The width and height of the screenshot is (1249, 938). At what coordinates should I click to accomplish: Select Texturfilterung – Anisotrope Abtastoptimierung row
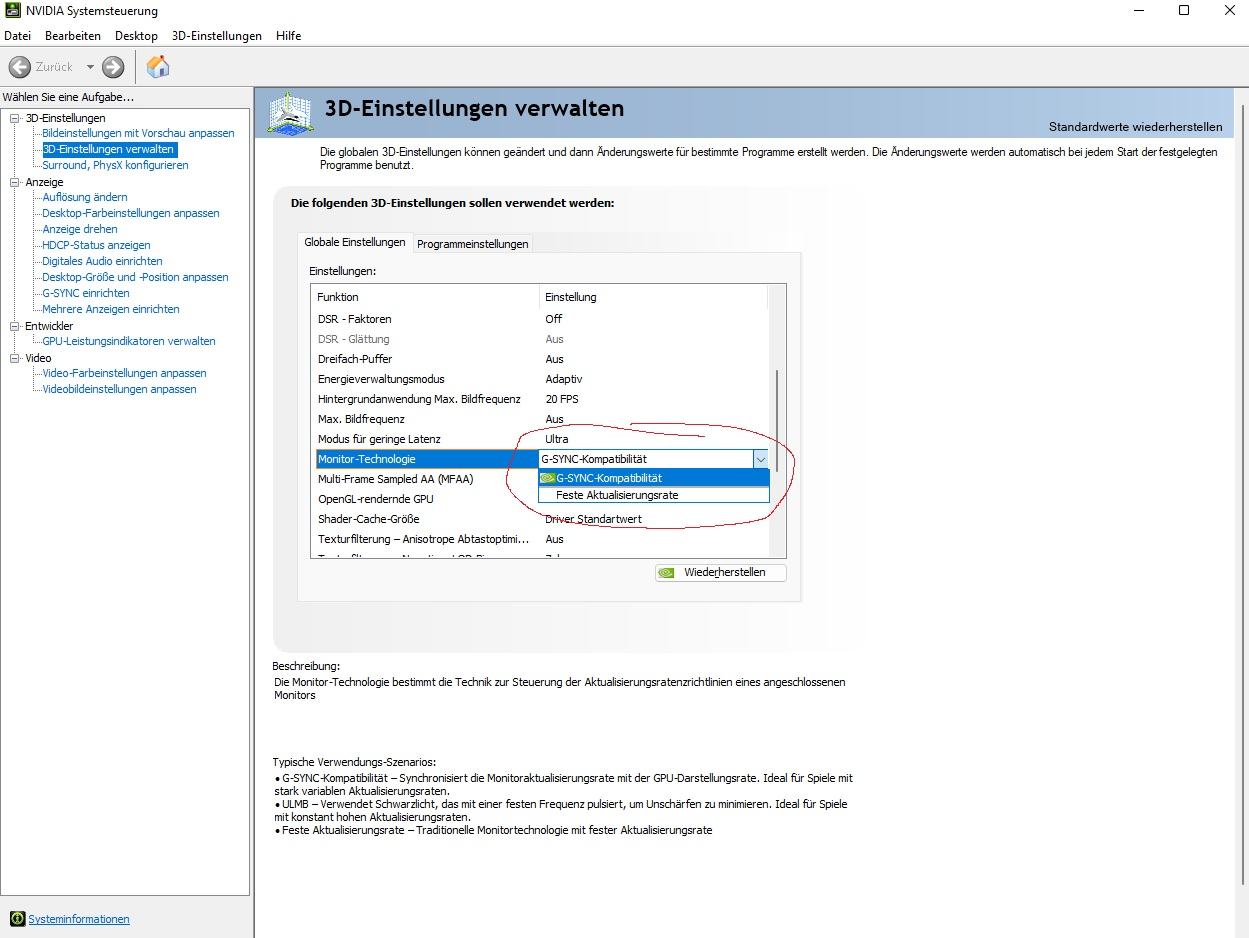point(541,539)
